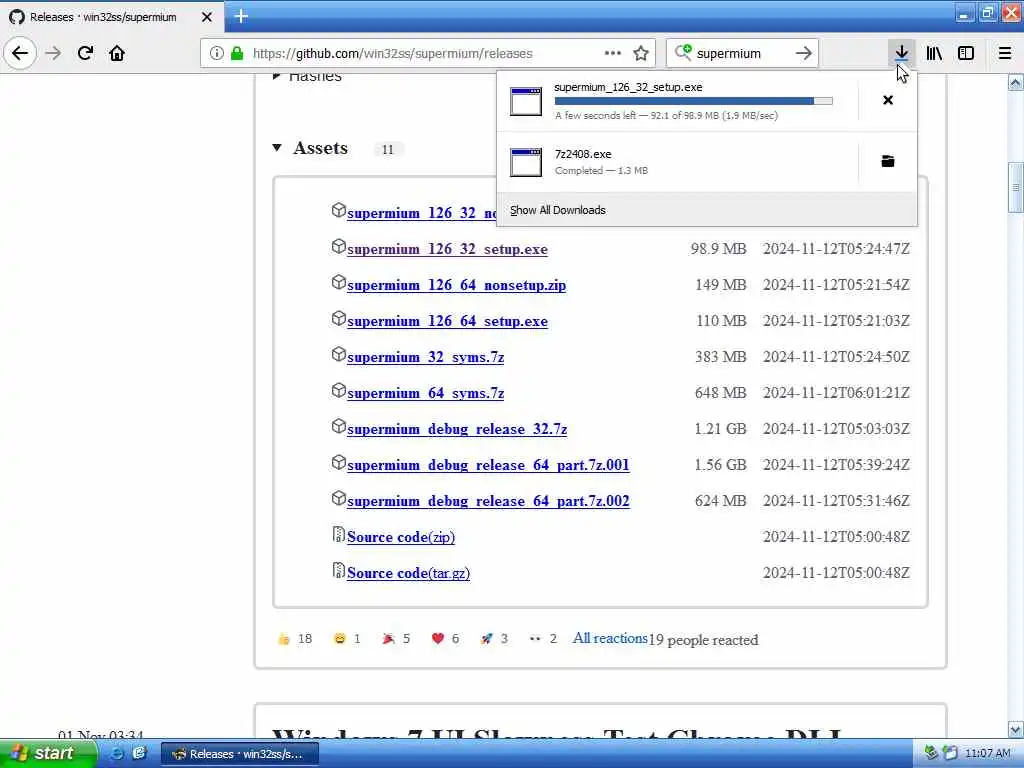The width and height of the screenshot is (1024, 768).
Task: Launch Internet Explorer from quick launch
Action: coord(117,753)
